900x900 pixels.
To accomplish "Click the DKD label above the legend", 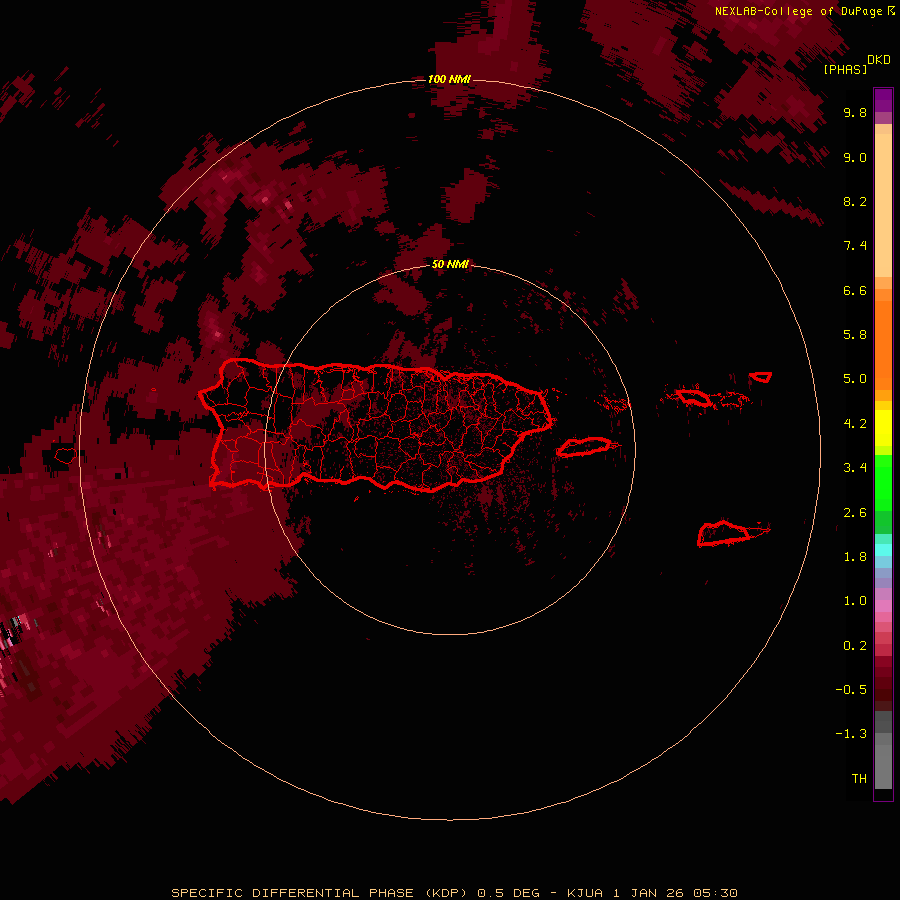I will (879, 60).
